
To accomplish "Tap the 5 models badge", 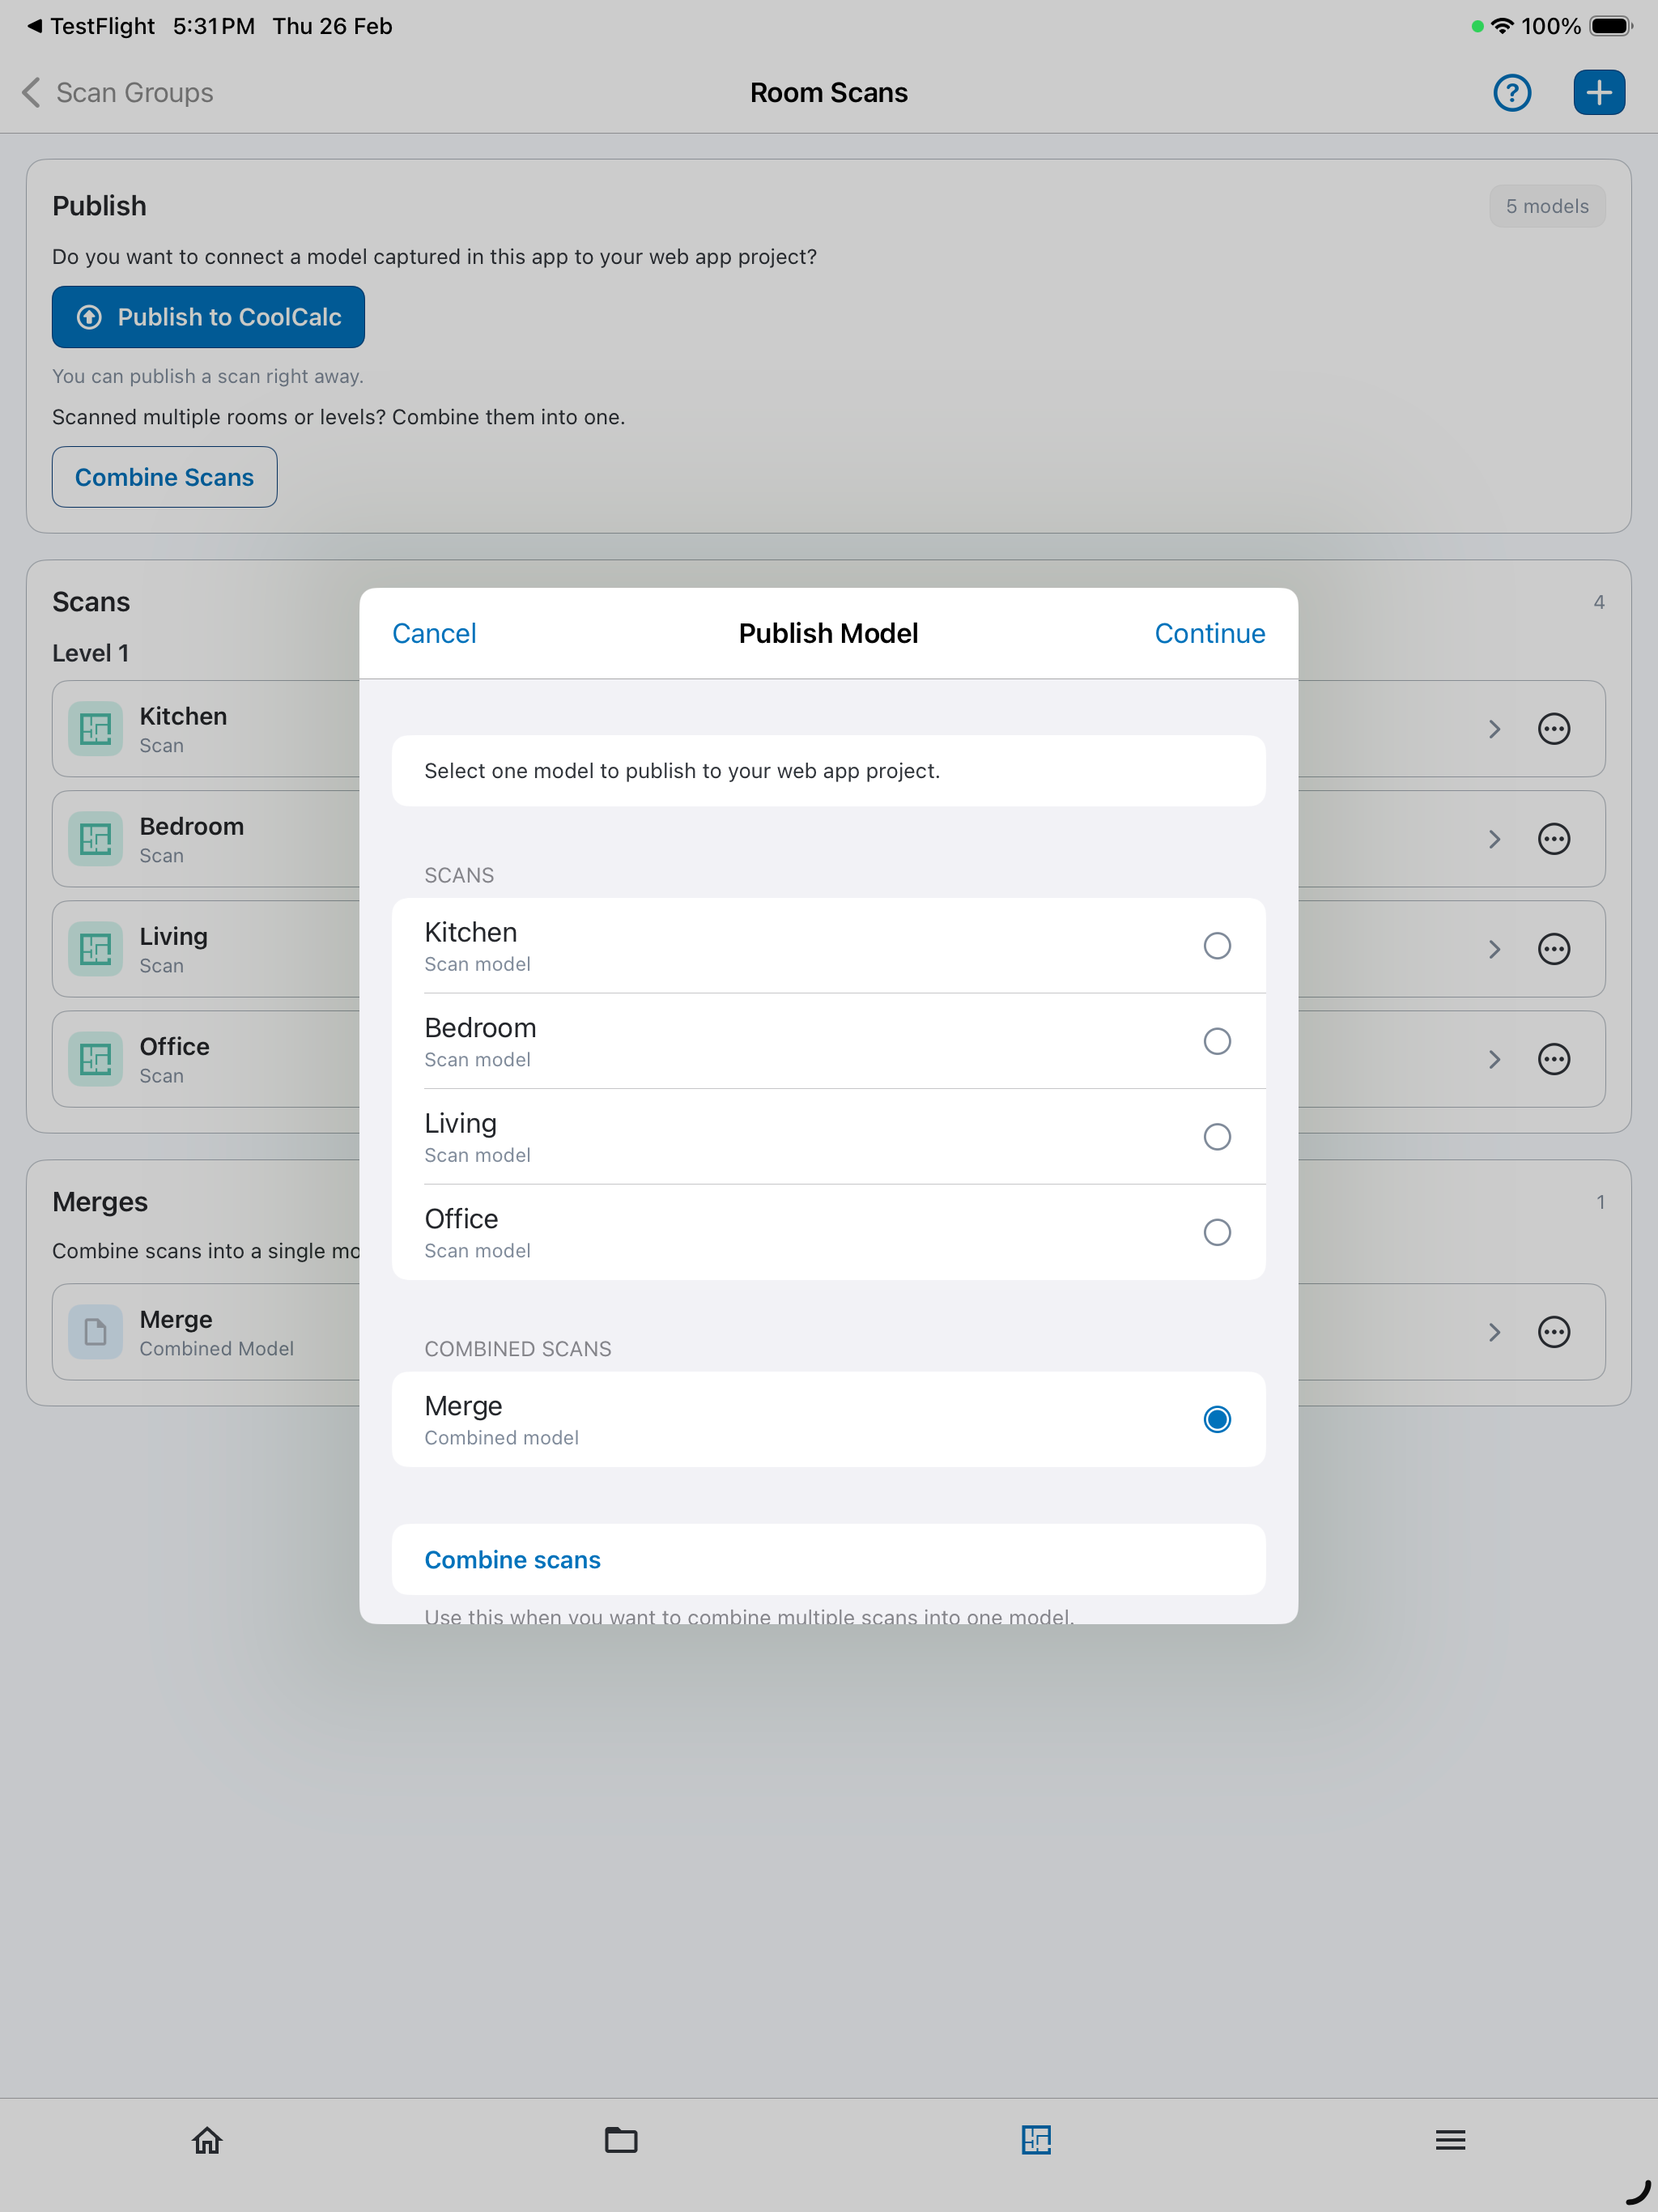I will (1547, 206).
